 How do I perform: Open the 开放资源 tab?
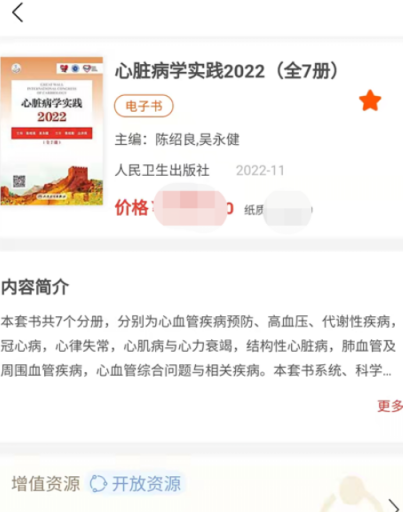click(x=146, y=484)
